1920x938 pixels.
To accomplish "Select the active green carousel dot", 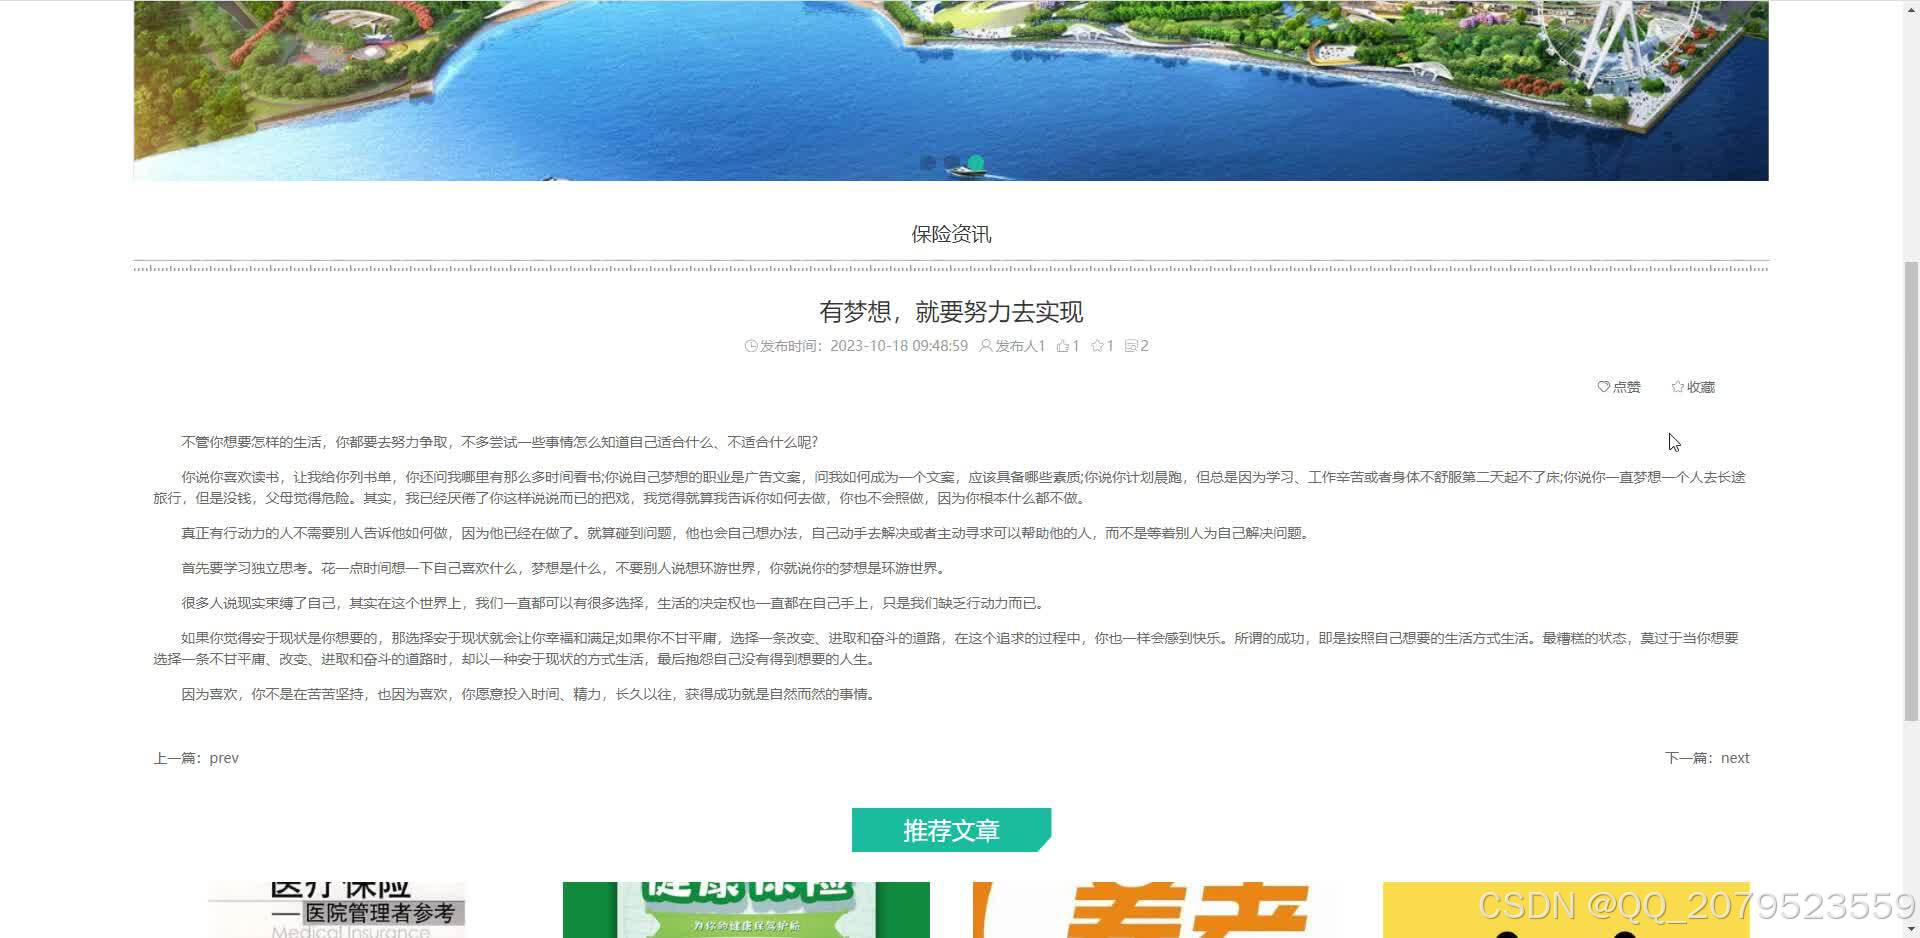I will point(975,162).
